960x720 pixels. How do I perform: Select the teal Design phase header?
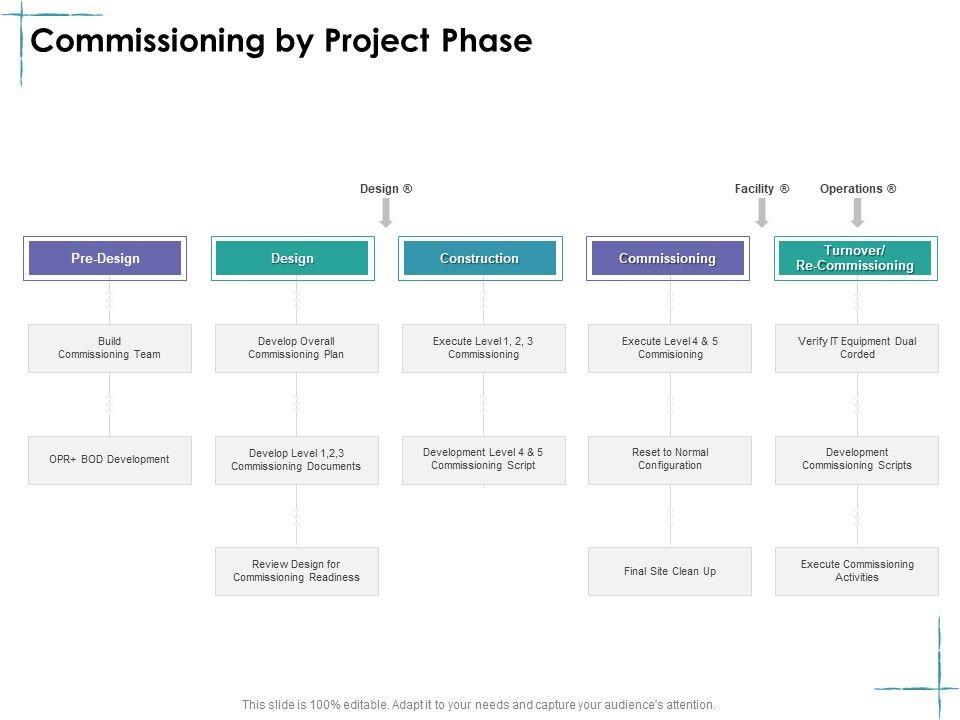pyautogui.click(x=292, y=258)
